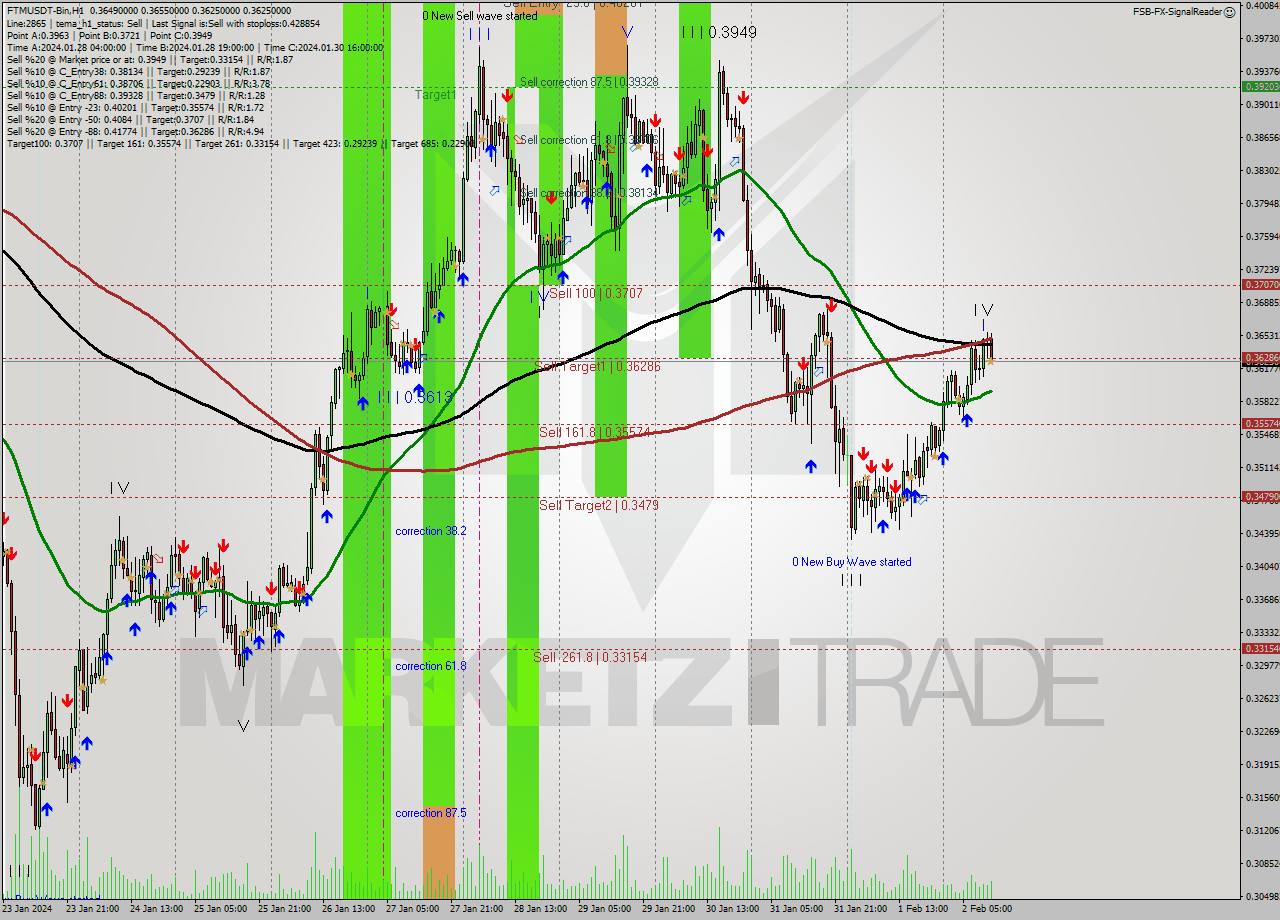Click the '24 Jan 13:00' time axis label
1280x920 pixels.
pos(156,909)
